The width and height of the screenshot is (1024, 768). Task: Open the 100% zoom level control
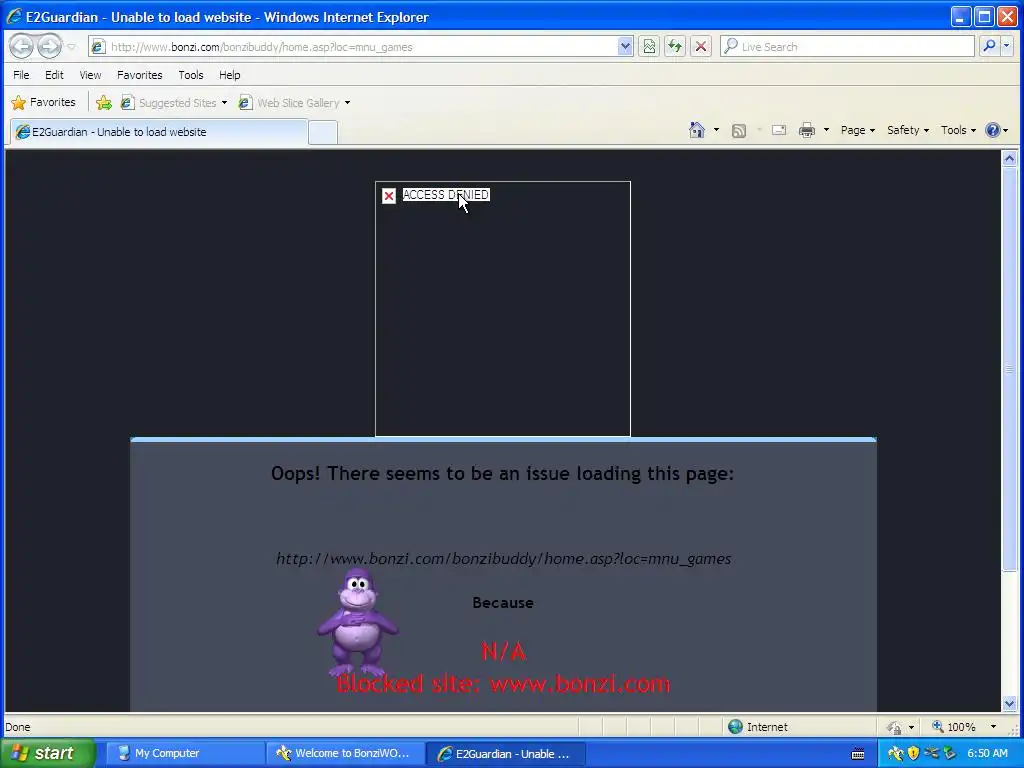[x=964, y=727]
